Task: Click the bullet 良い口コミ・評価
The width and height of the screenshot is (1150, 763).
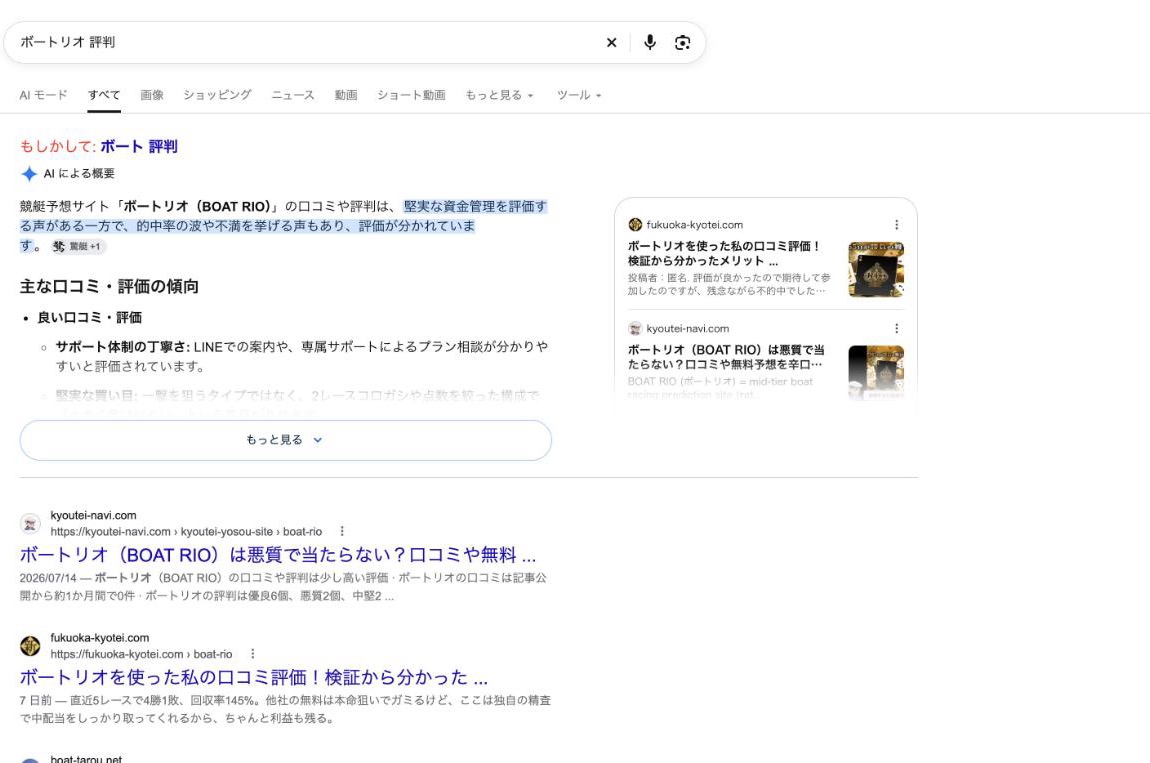Action: click(89, 318)
